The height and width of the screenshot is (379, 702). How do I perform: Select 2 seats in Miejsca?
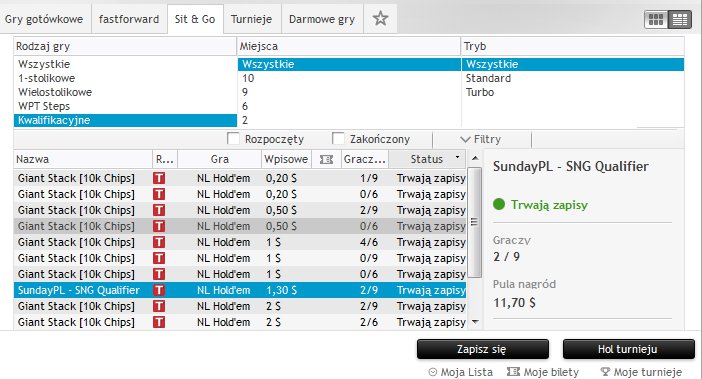coord(349,120)
